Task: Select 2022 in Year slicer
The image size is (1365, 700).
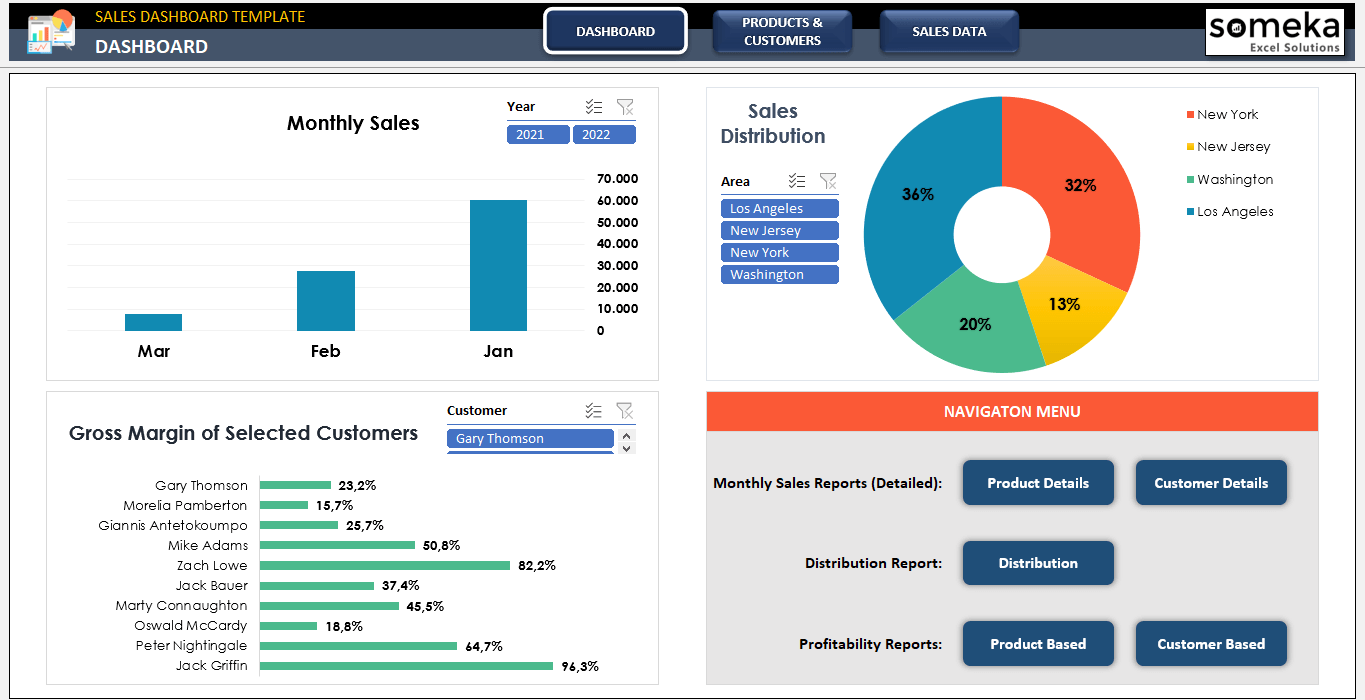Action: [604, 134]
